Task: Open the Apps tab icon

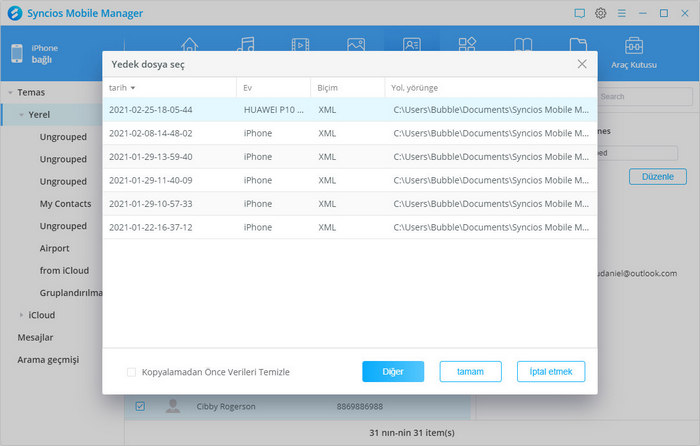Action: [467, 44]
